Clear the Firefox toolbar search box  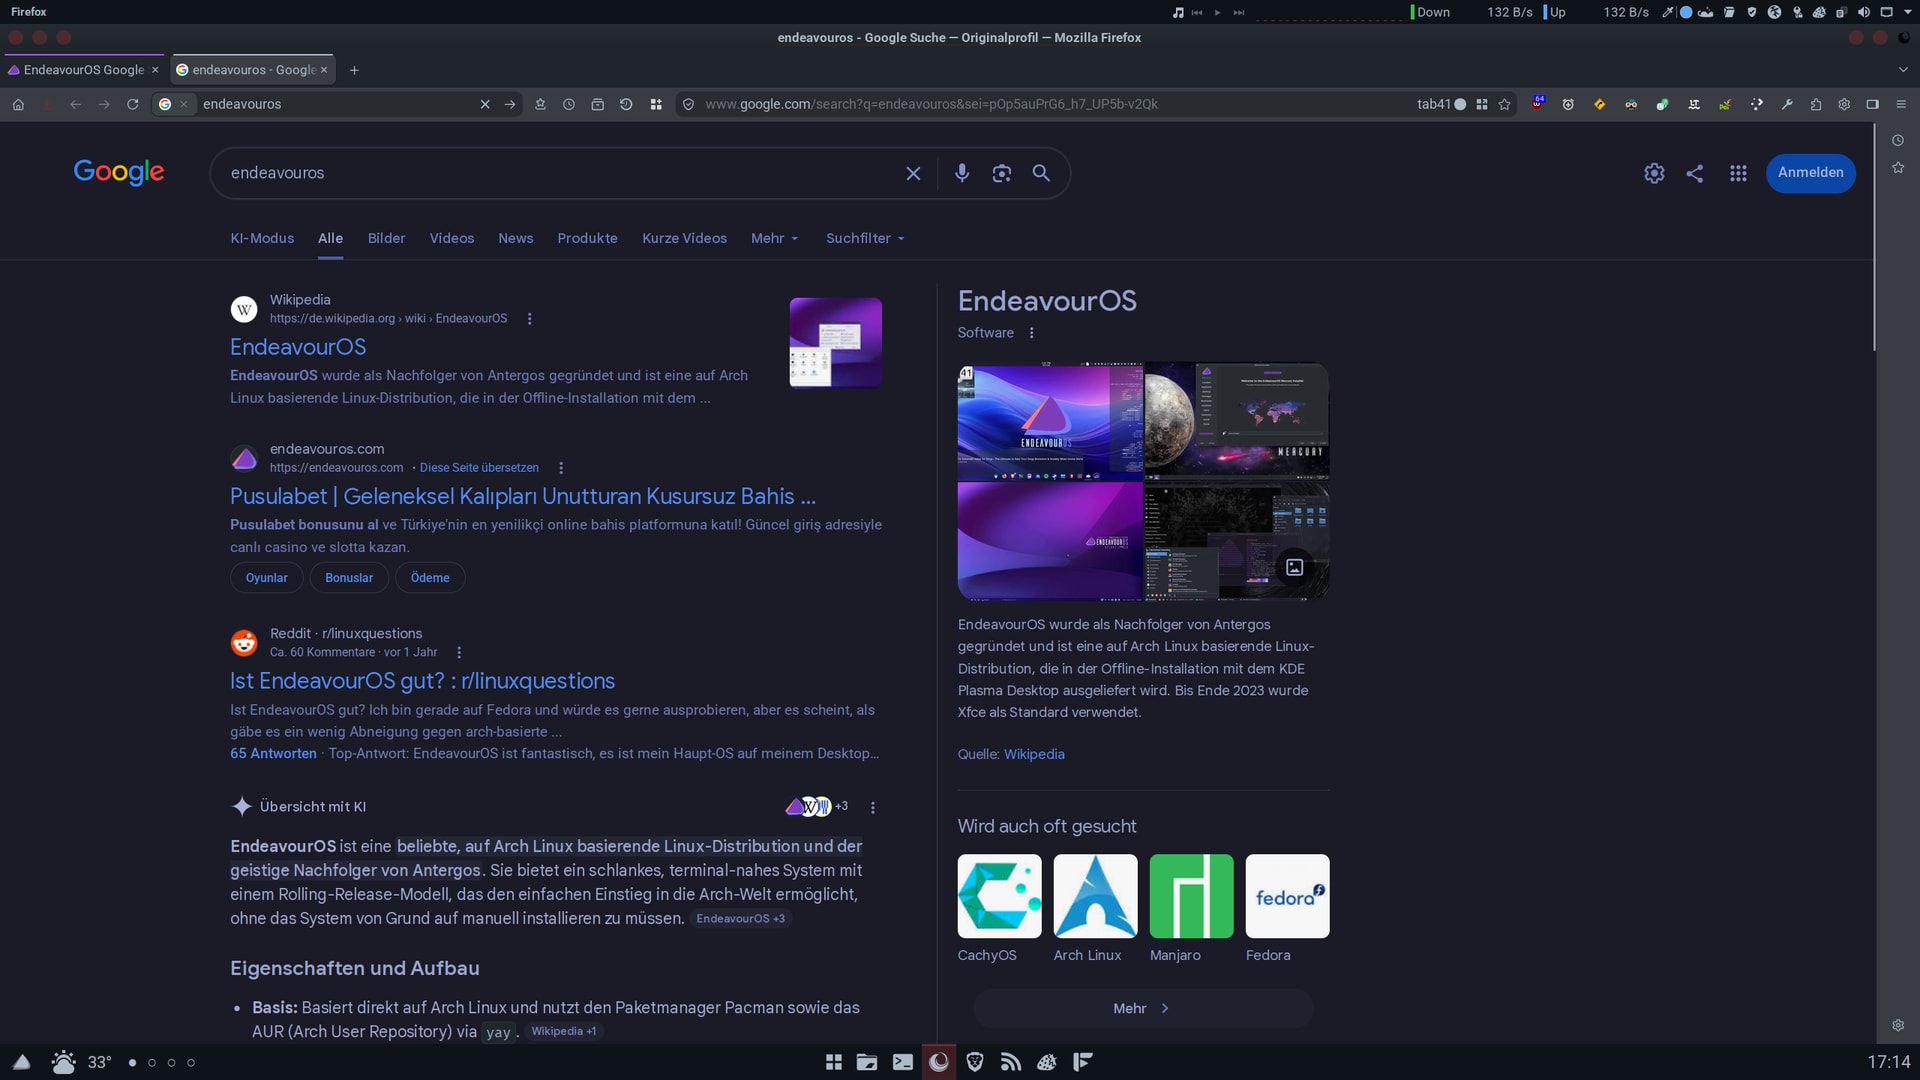click(485, 104)
